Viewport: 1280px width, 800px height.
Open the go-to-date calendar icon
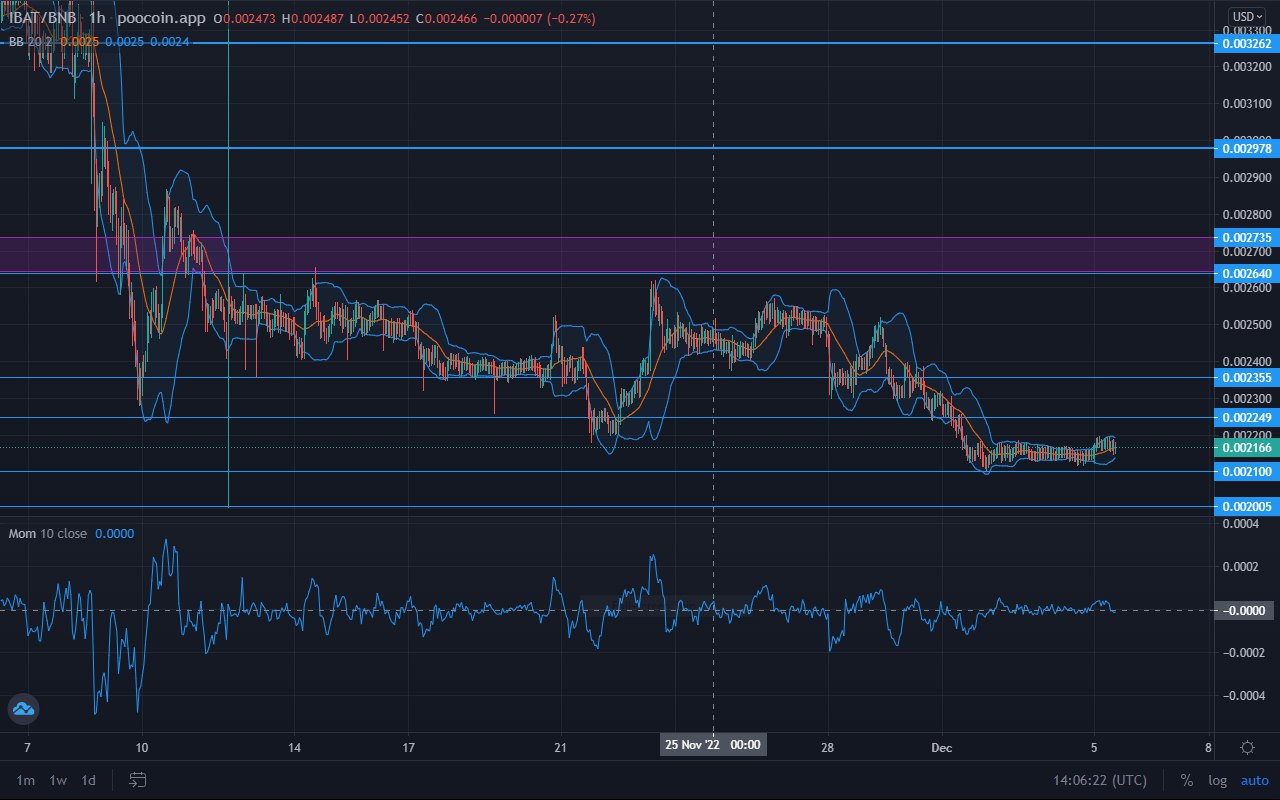pos(138,780)
